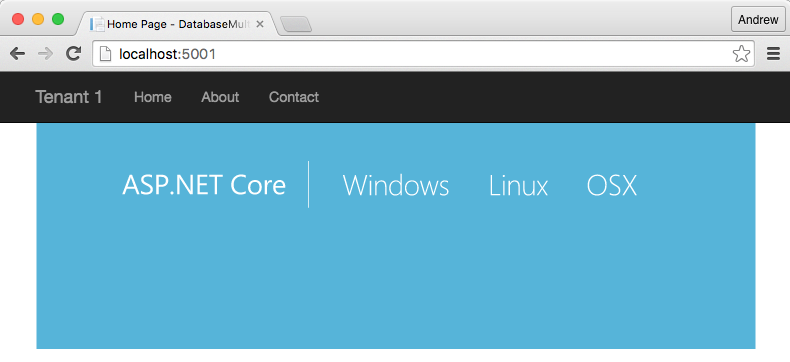The image size is (790, 362).
Task: Minimize the window with the yellow button
Action: point(38,19)
